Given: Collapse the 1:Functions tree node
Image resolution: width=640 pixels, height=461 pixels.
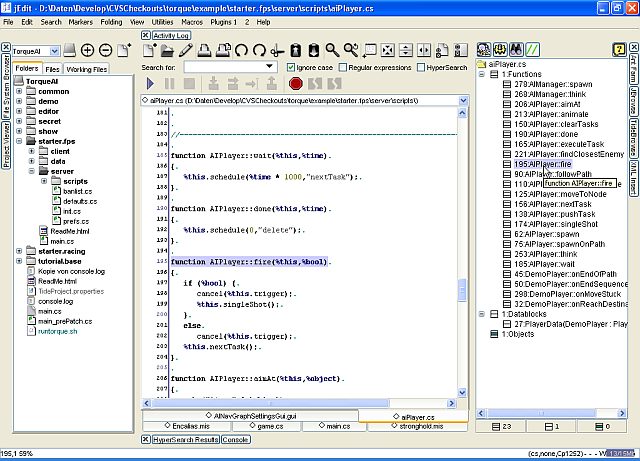Looking at the screenshot, I should (481, 75).
